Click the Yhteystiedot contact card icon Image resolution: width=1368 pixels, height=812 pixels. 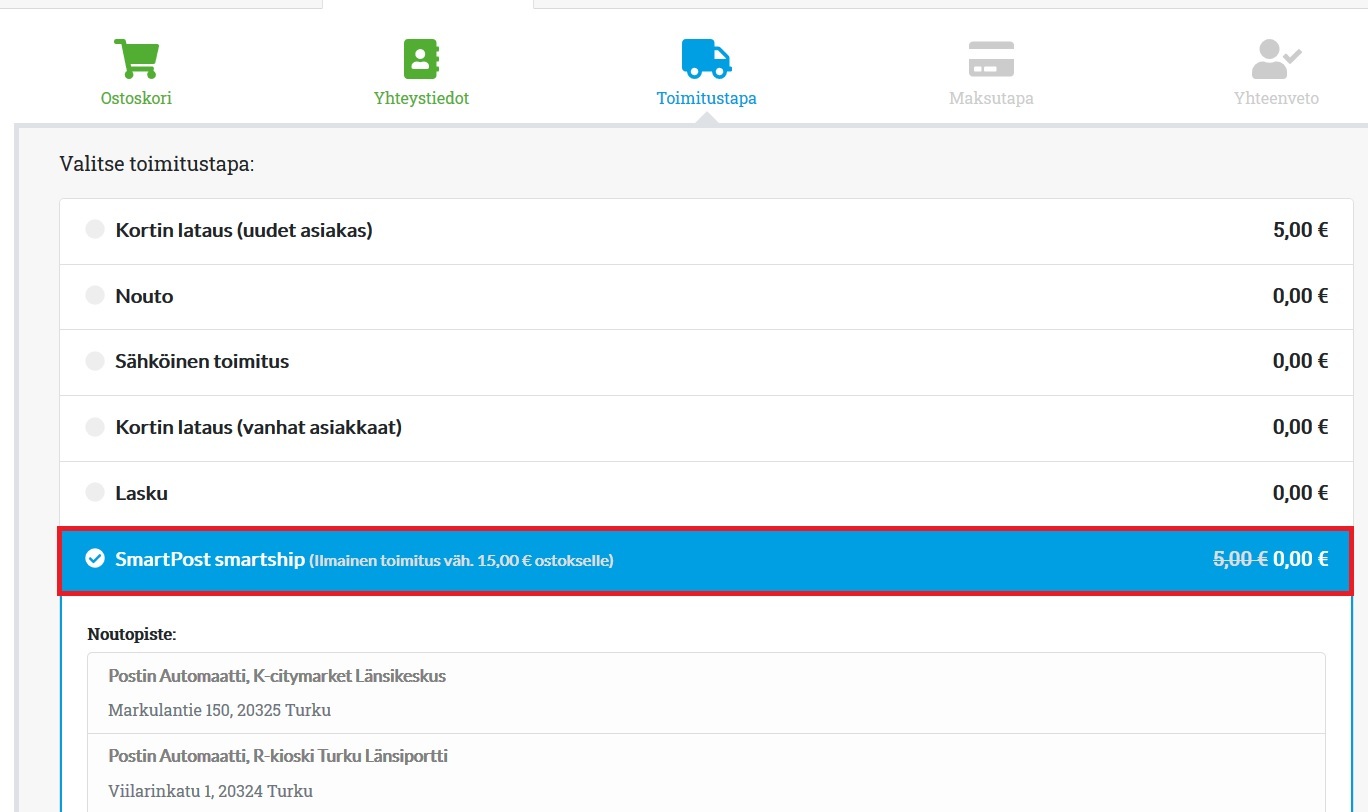coord(421,59)
